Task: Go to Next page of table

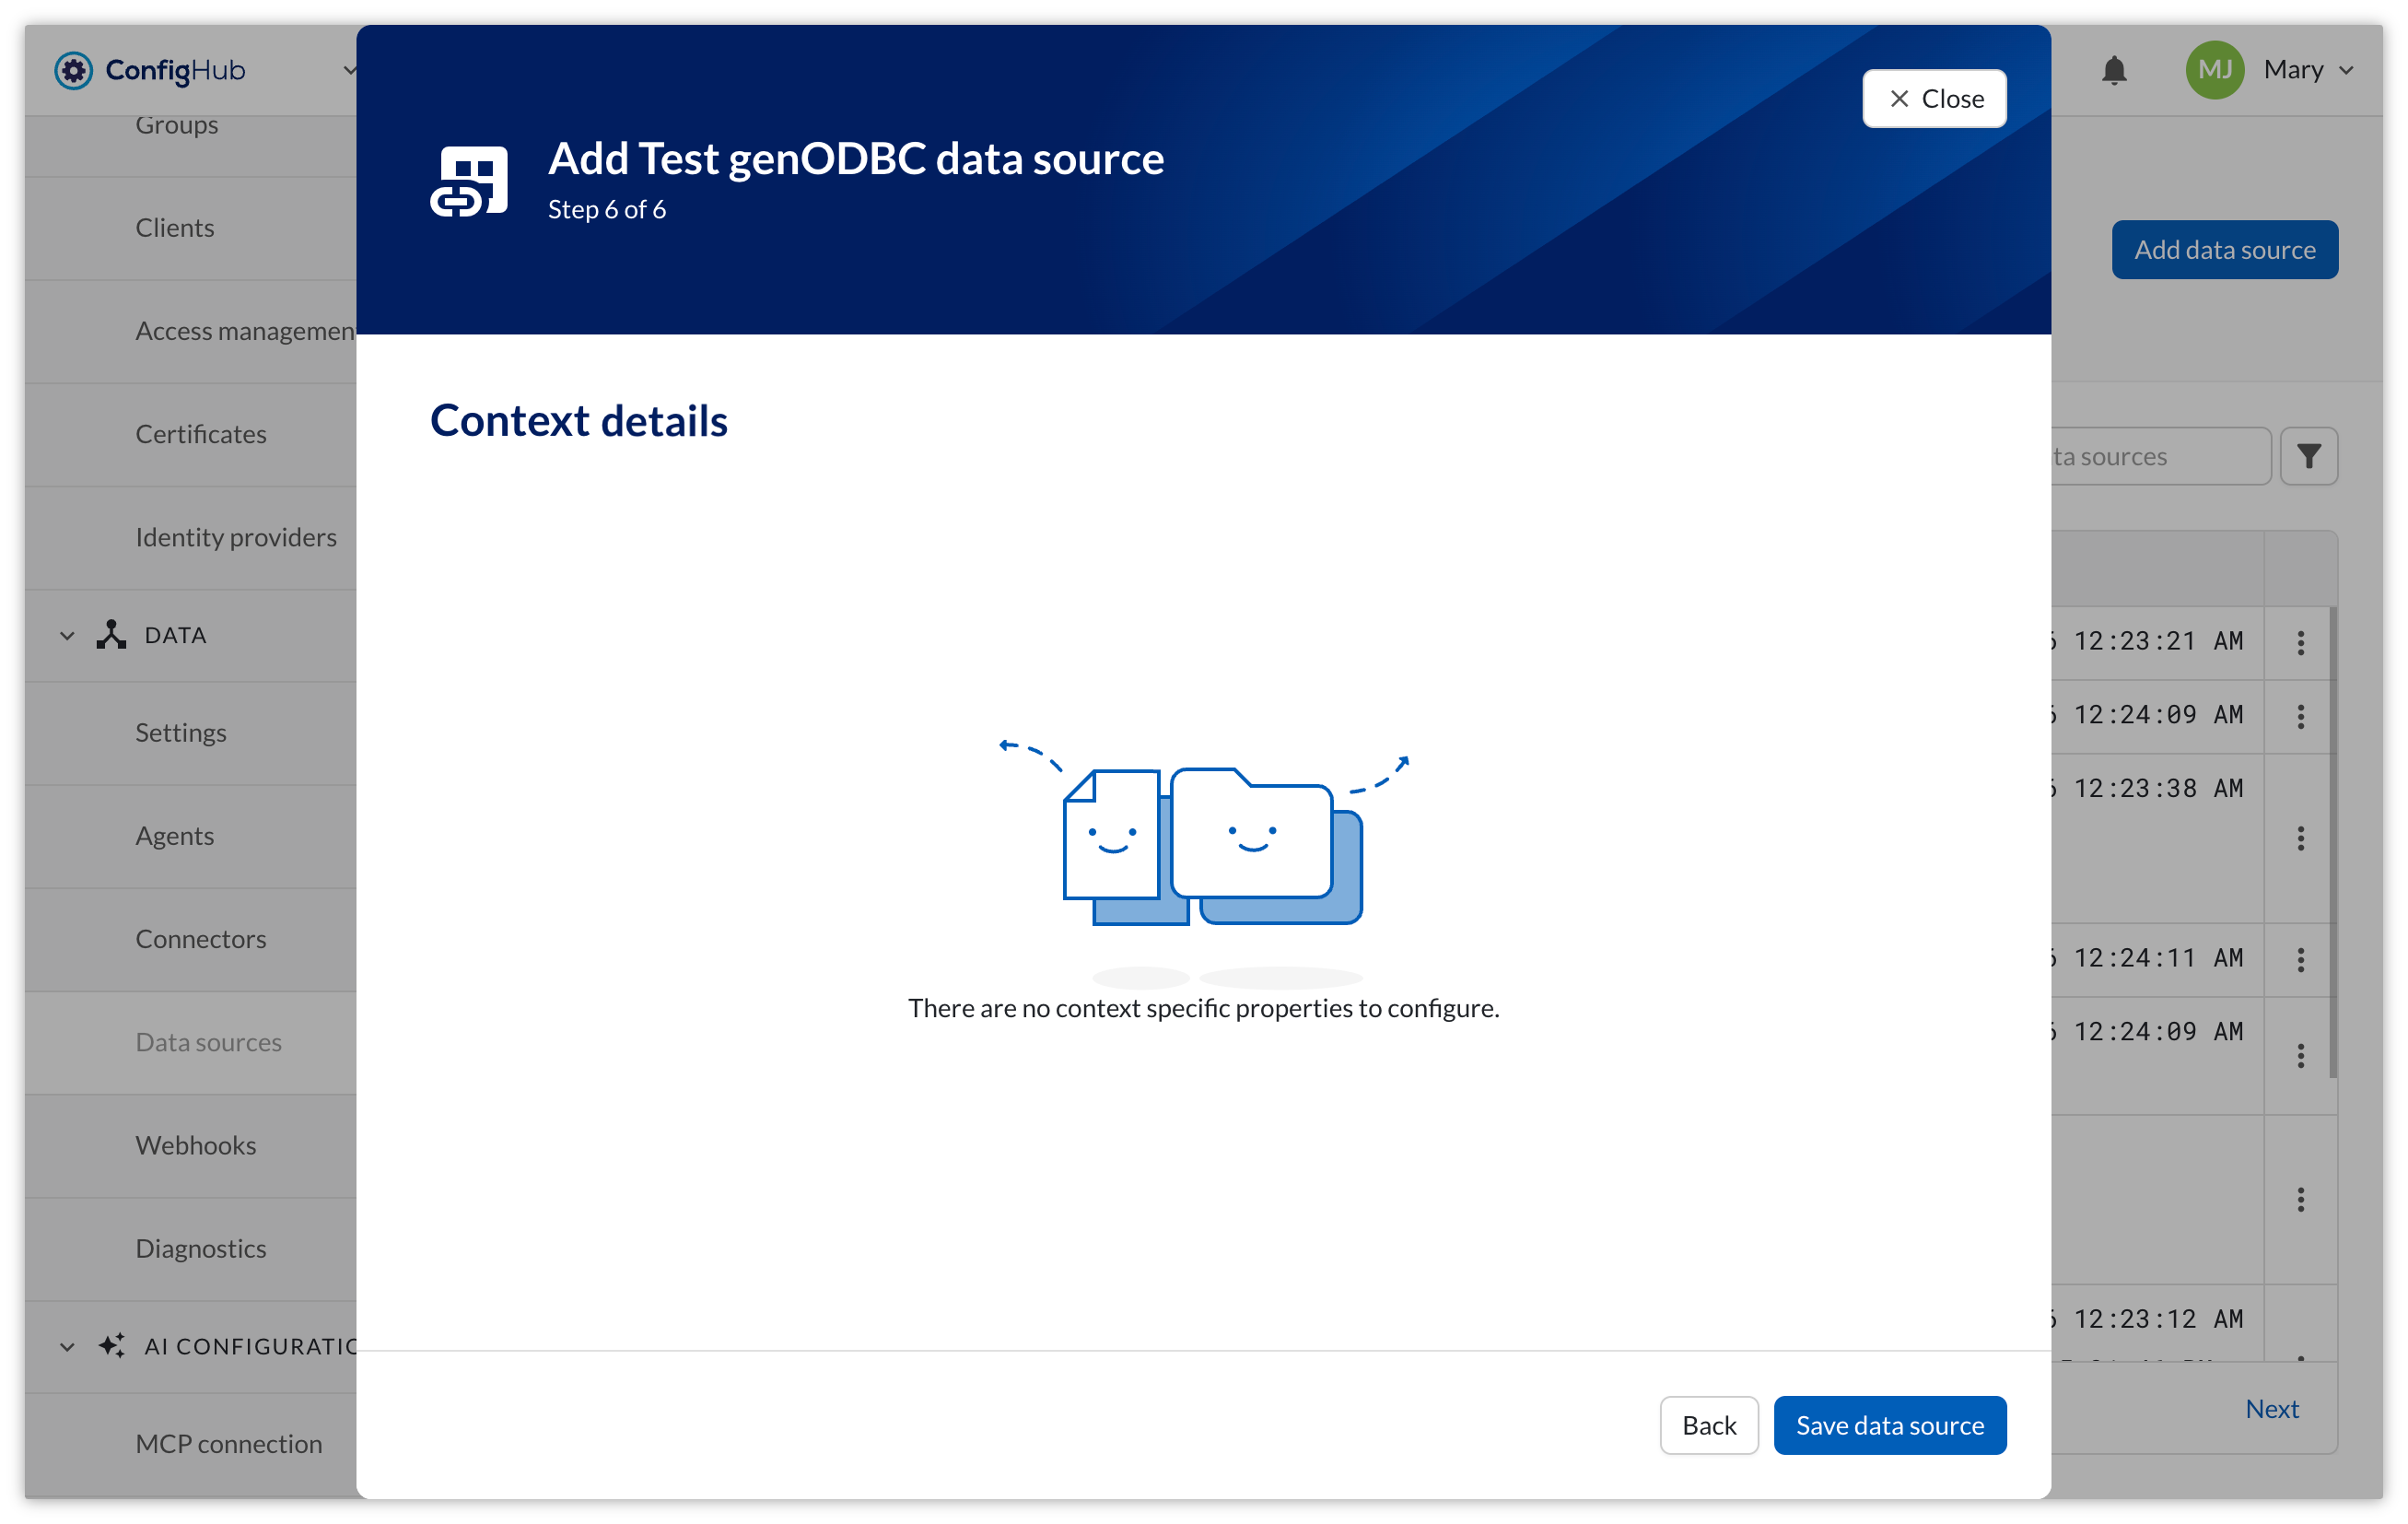Action: coord(2271,1408)
